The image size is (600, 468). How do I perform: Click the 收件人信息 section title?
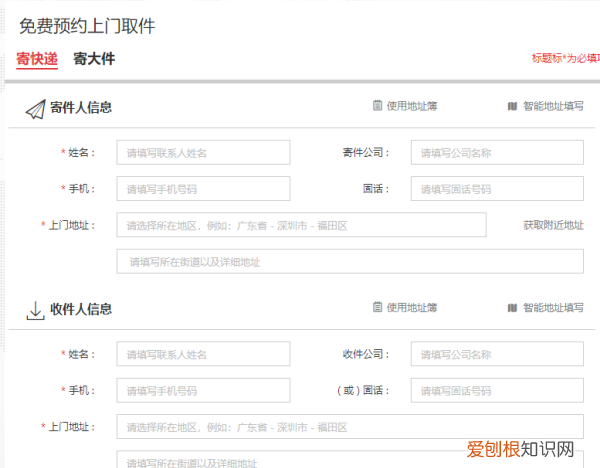coord(81,309)
